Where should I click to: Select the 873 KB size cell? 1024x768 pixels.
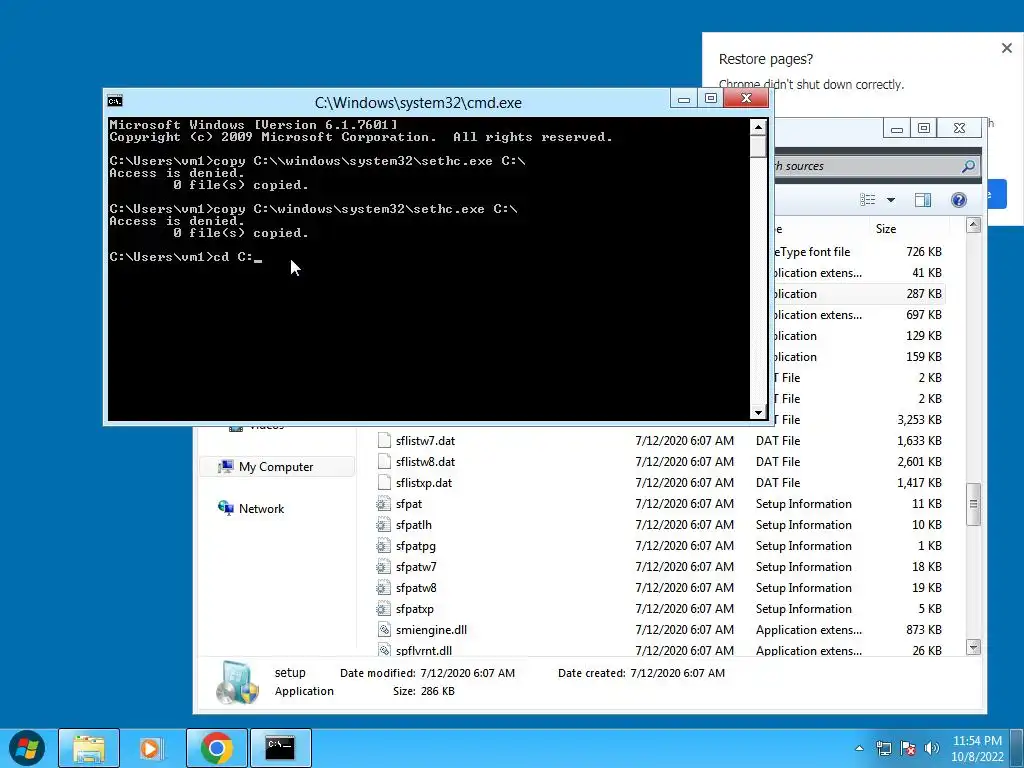click(923, 630)
